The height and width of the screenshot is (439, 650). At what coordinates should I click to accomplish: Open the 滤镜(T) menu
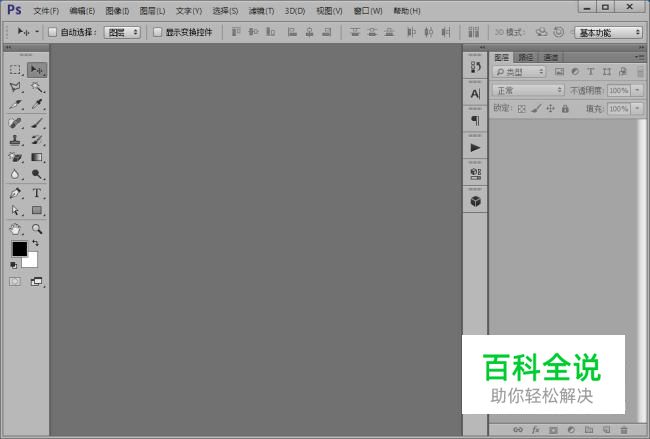(261, 11)
